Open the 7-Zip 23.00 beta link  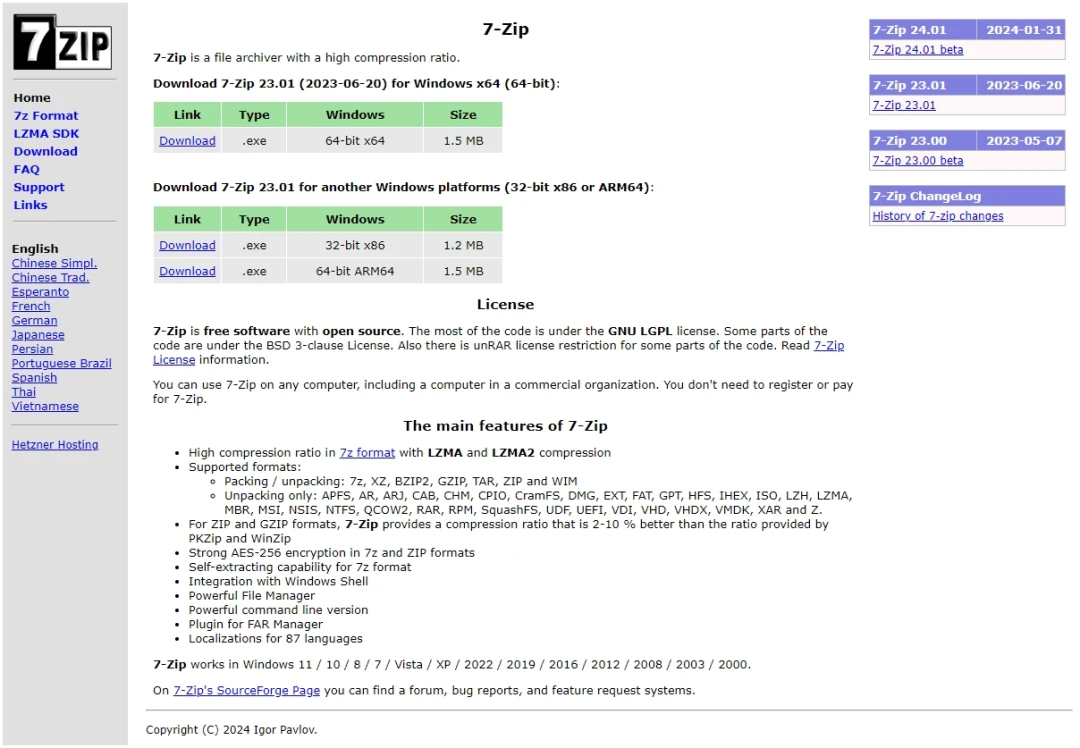point(917,160)
